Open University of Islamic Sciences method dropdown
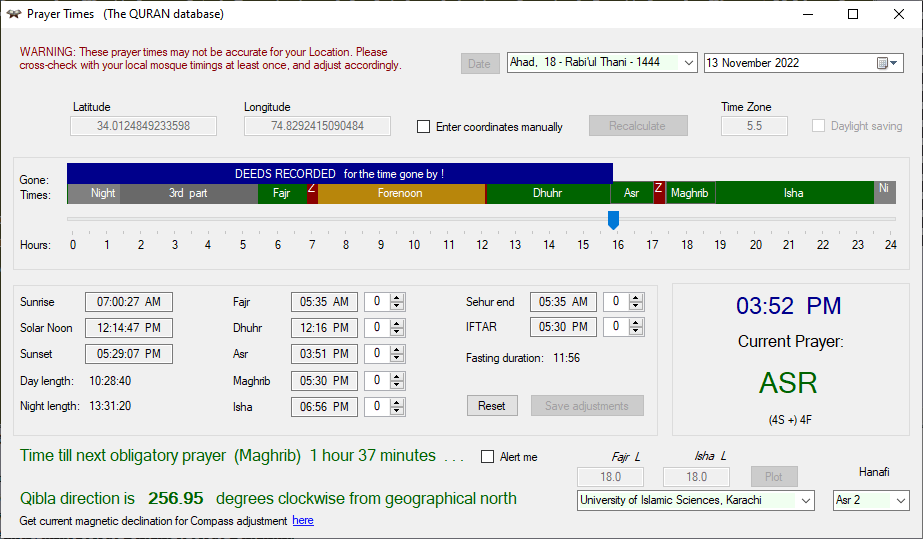 pos(806,500)
